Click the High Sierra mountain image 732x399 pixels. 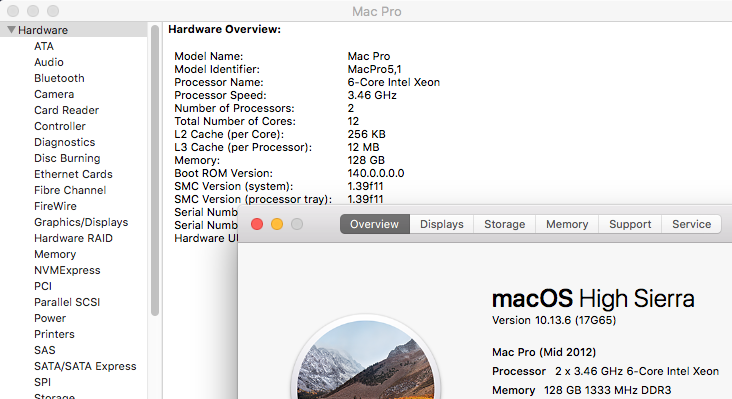click(x=366, y=358)
